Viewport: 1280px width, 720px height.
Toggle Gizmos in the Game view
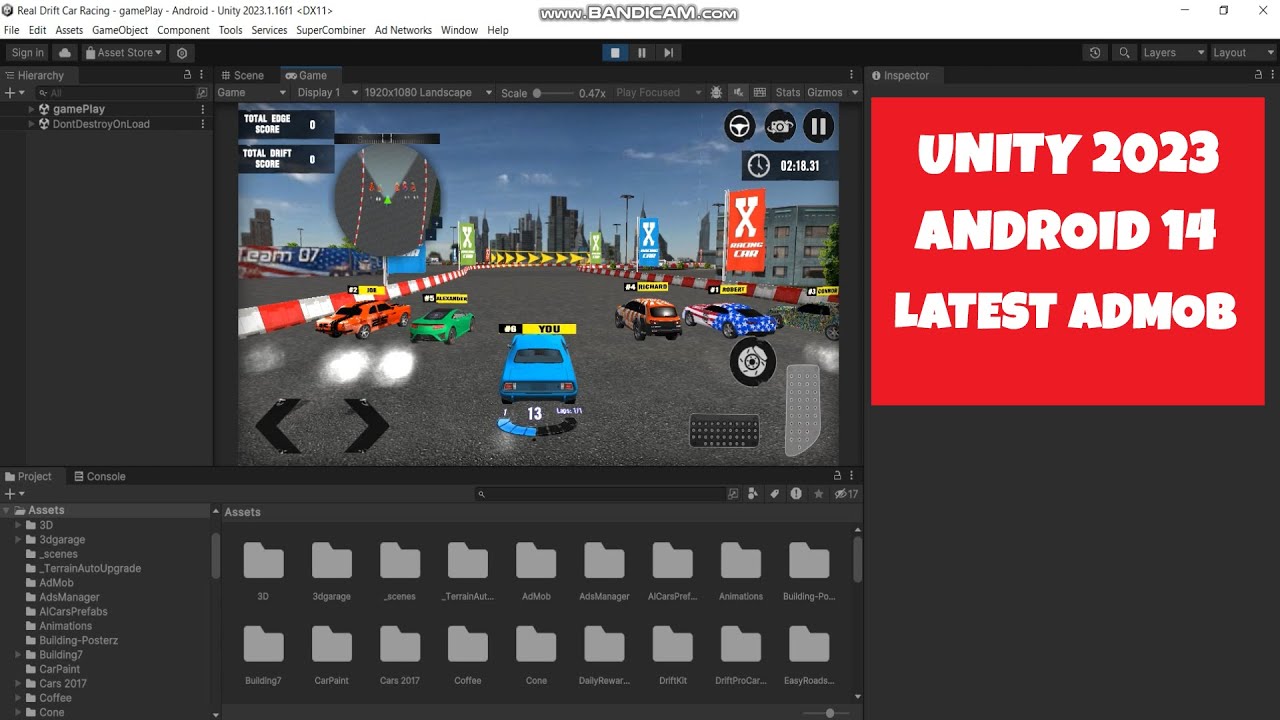[825, 92]
